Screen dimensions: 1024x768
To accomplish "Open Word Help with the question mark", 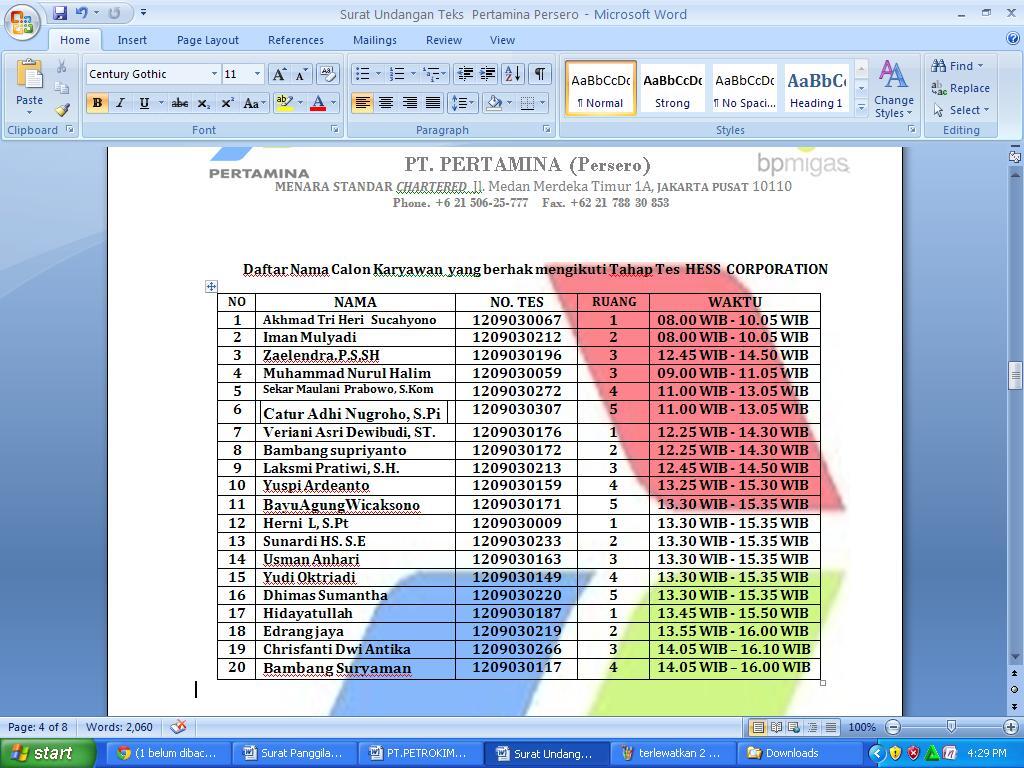I will [x=1013, y=39].
